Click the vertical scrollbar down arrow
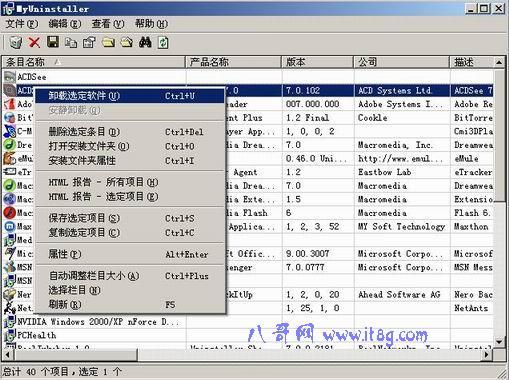This screenshot has height=380, width=509. [499, 342]
